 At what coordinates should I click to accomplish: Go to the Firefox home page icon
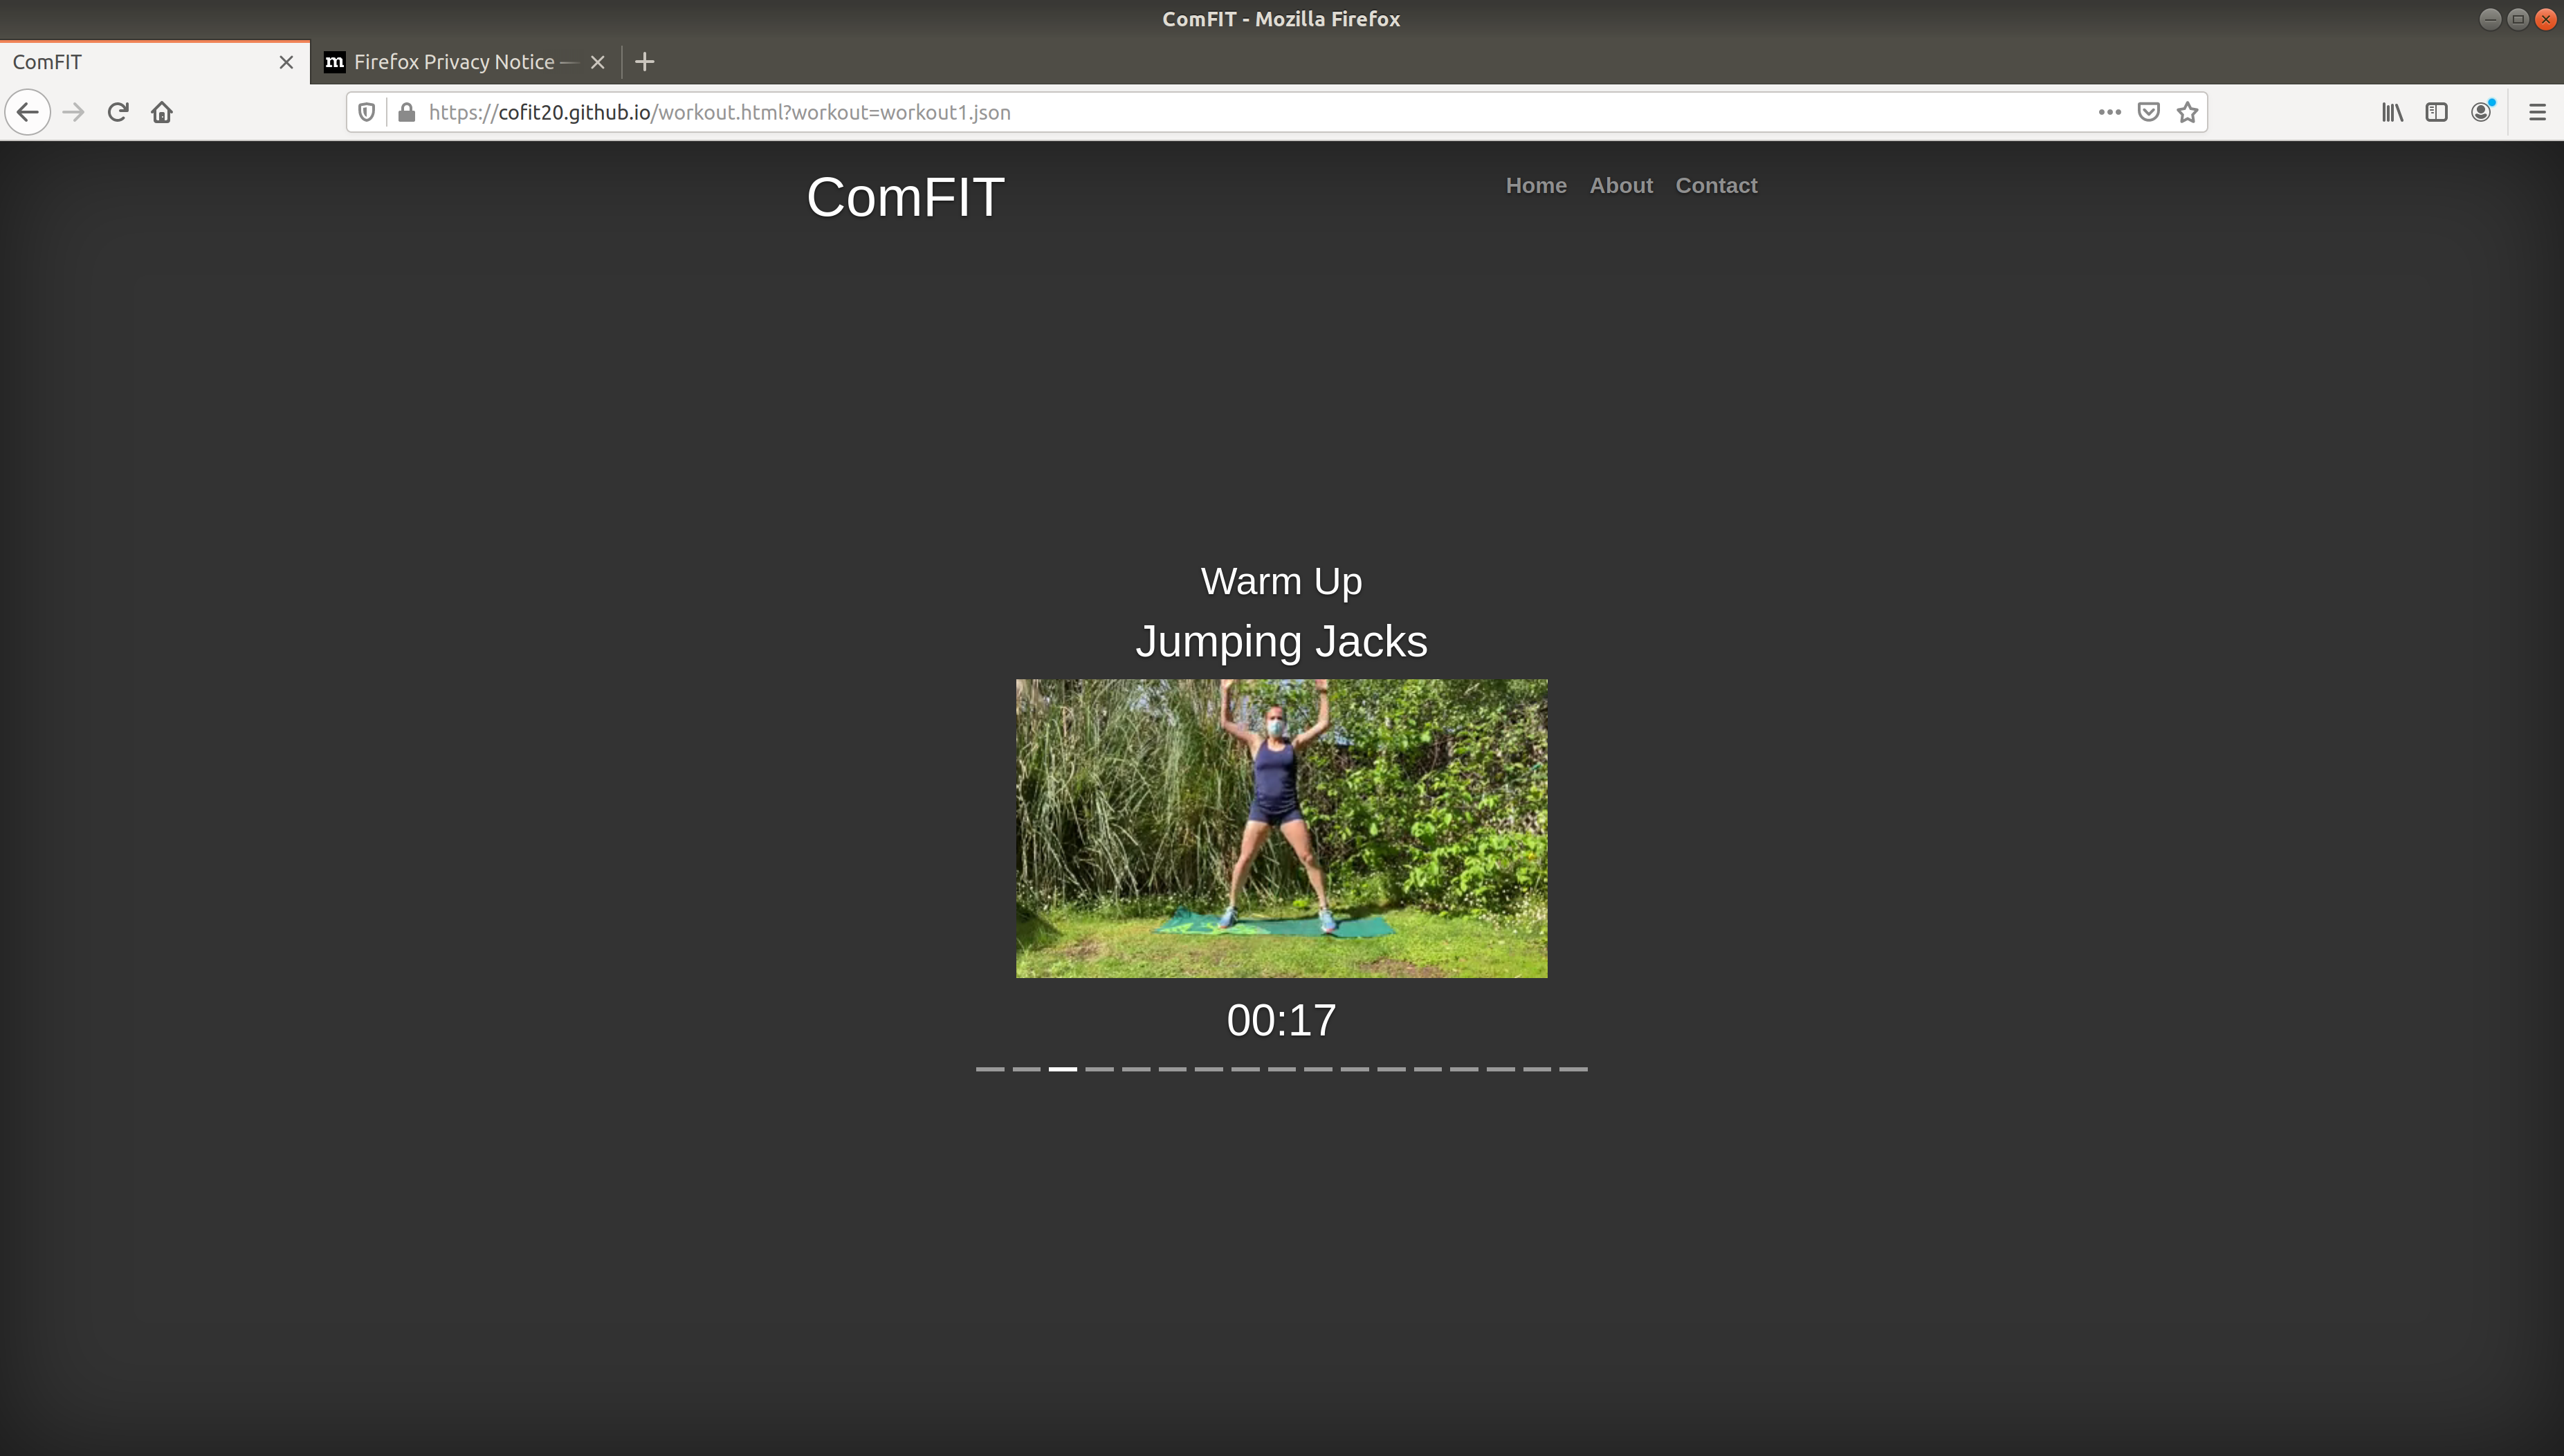(162, 112)
